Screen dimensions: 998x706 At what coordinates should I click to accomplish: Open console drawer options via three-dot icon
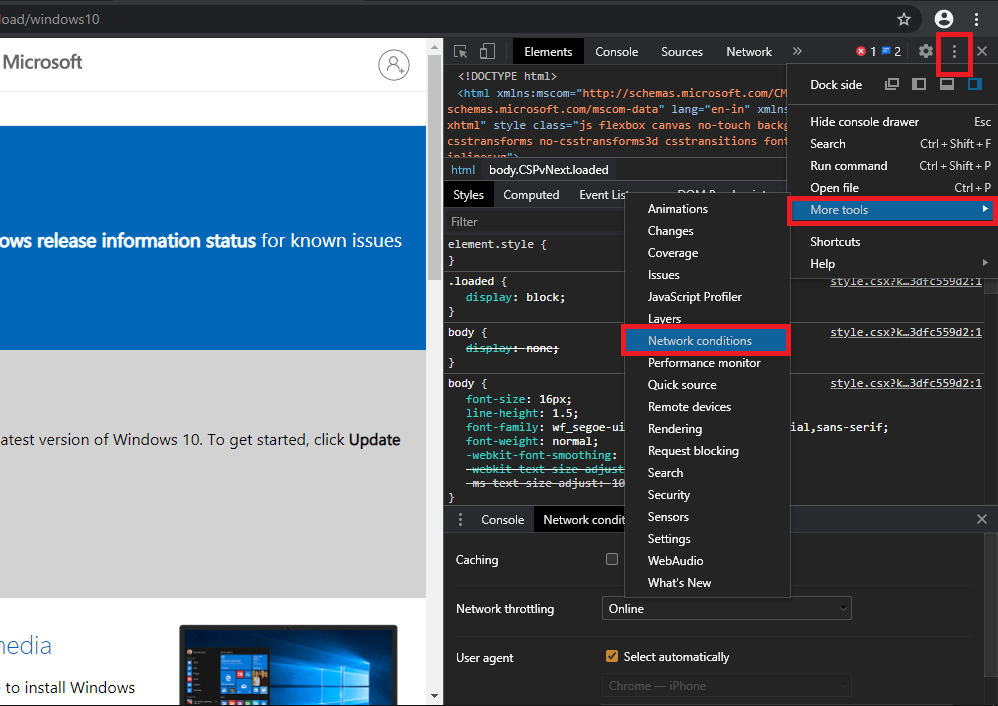pos(460,519)
